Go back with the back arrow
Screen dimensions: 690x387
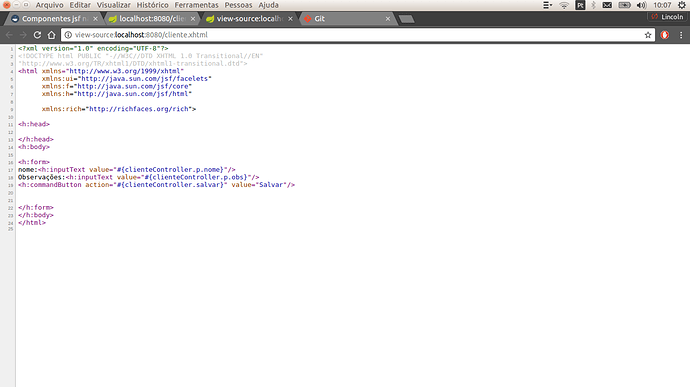(9, 35)
